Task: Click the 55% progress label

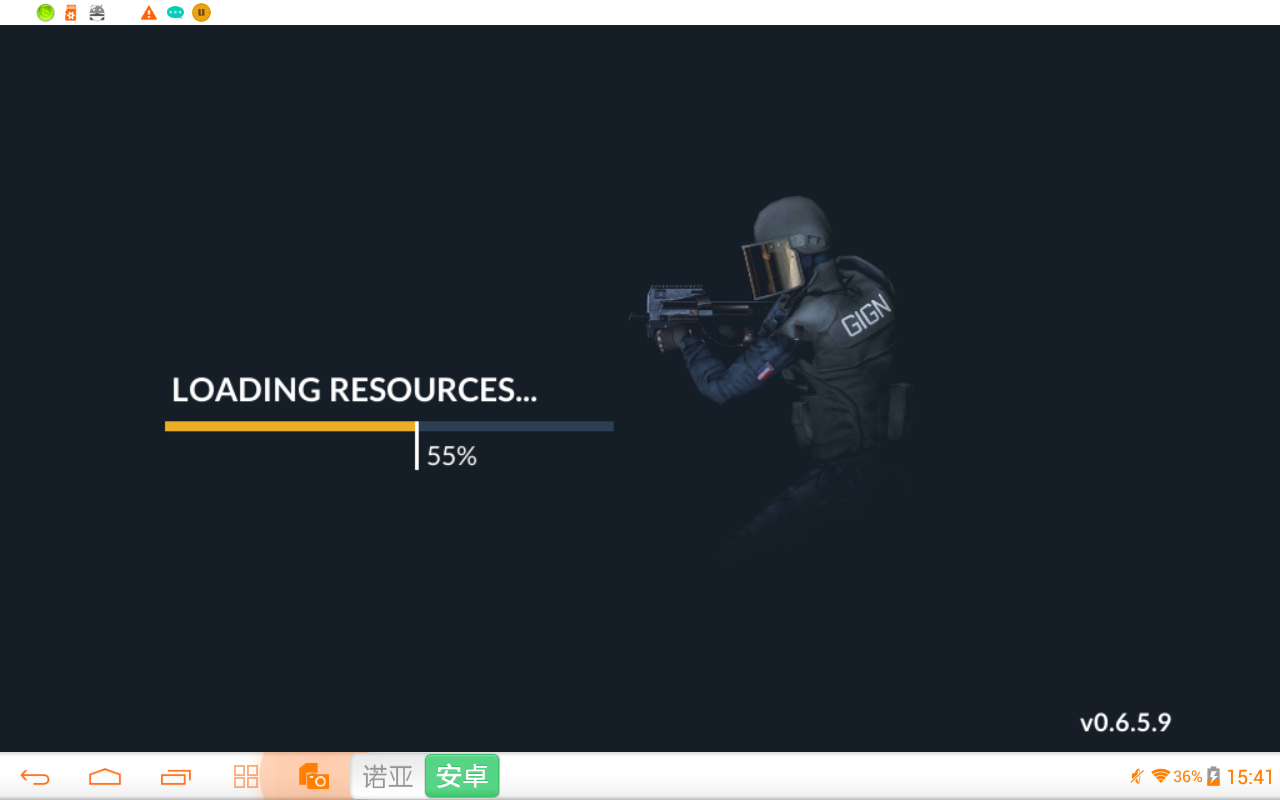Action: 452,457
